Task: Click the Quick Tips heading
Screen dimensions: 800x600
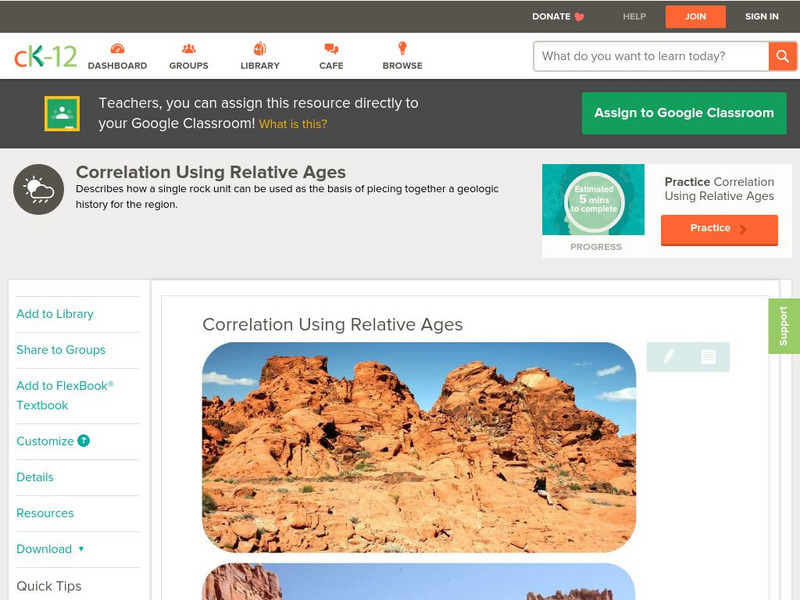Action: click(x=49, y=586)
